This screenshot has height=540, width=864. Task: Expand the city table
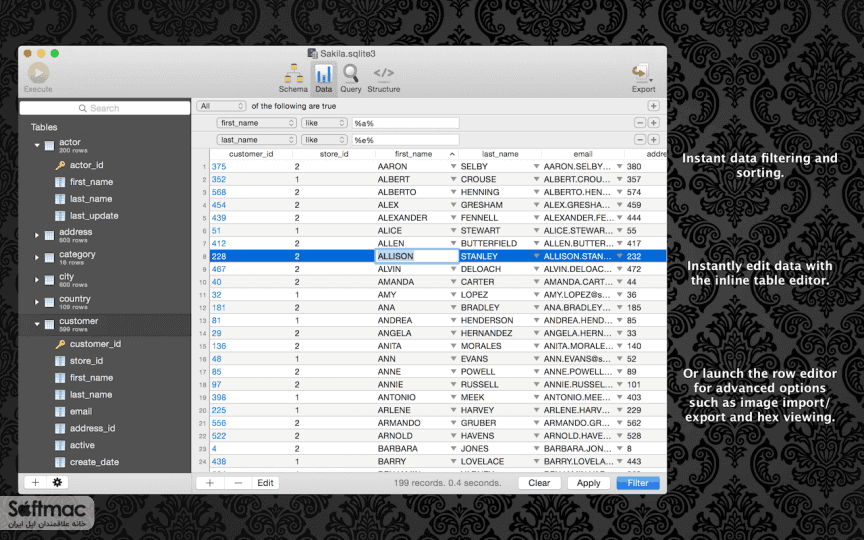pos(37,280)
